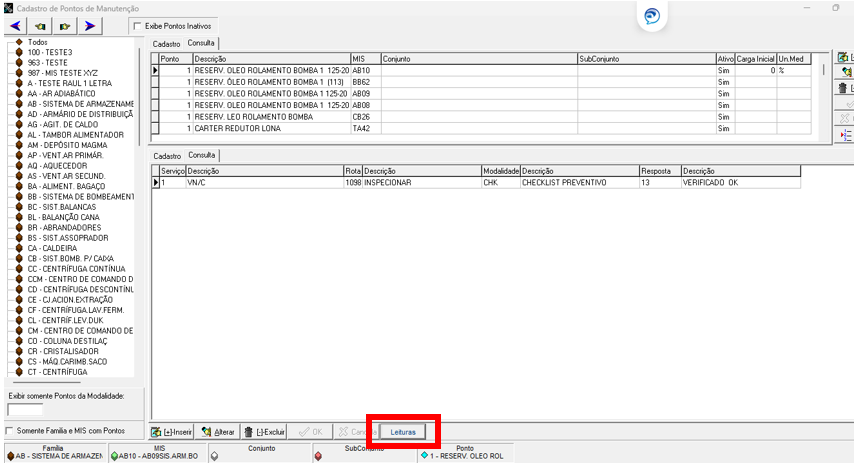Click Inserir button in bottom toolbar
Screen dimensions: 858x465
coord(172,432)
